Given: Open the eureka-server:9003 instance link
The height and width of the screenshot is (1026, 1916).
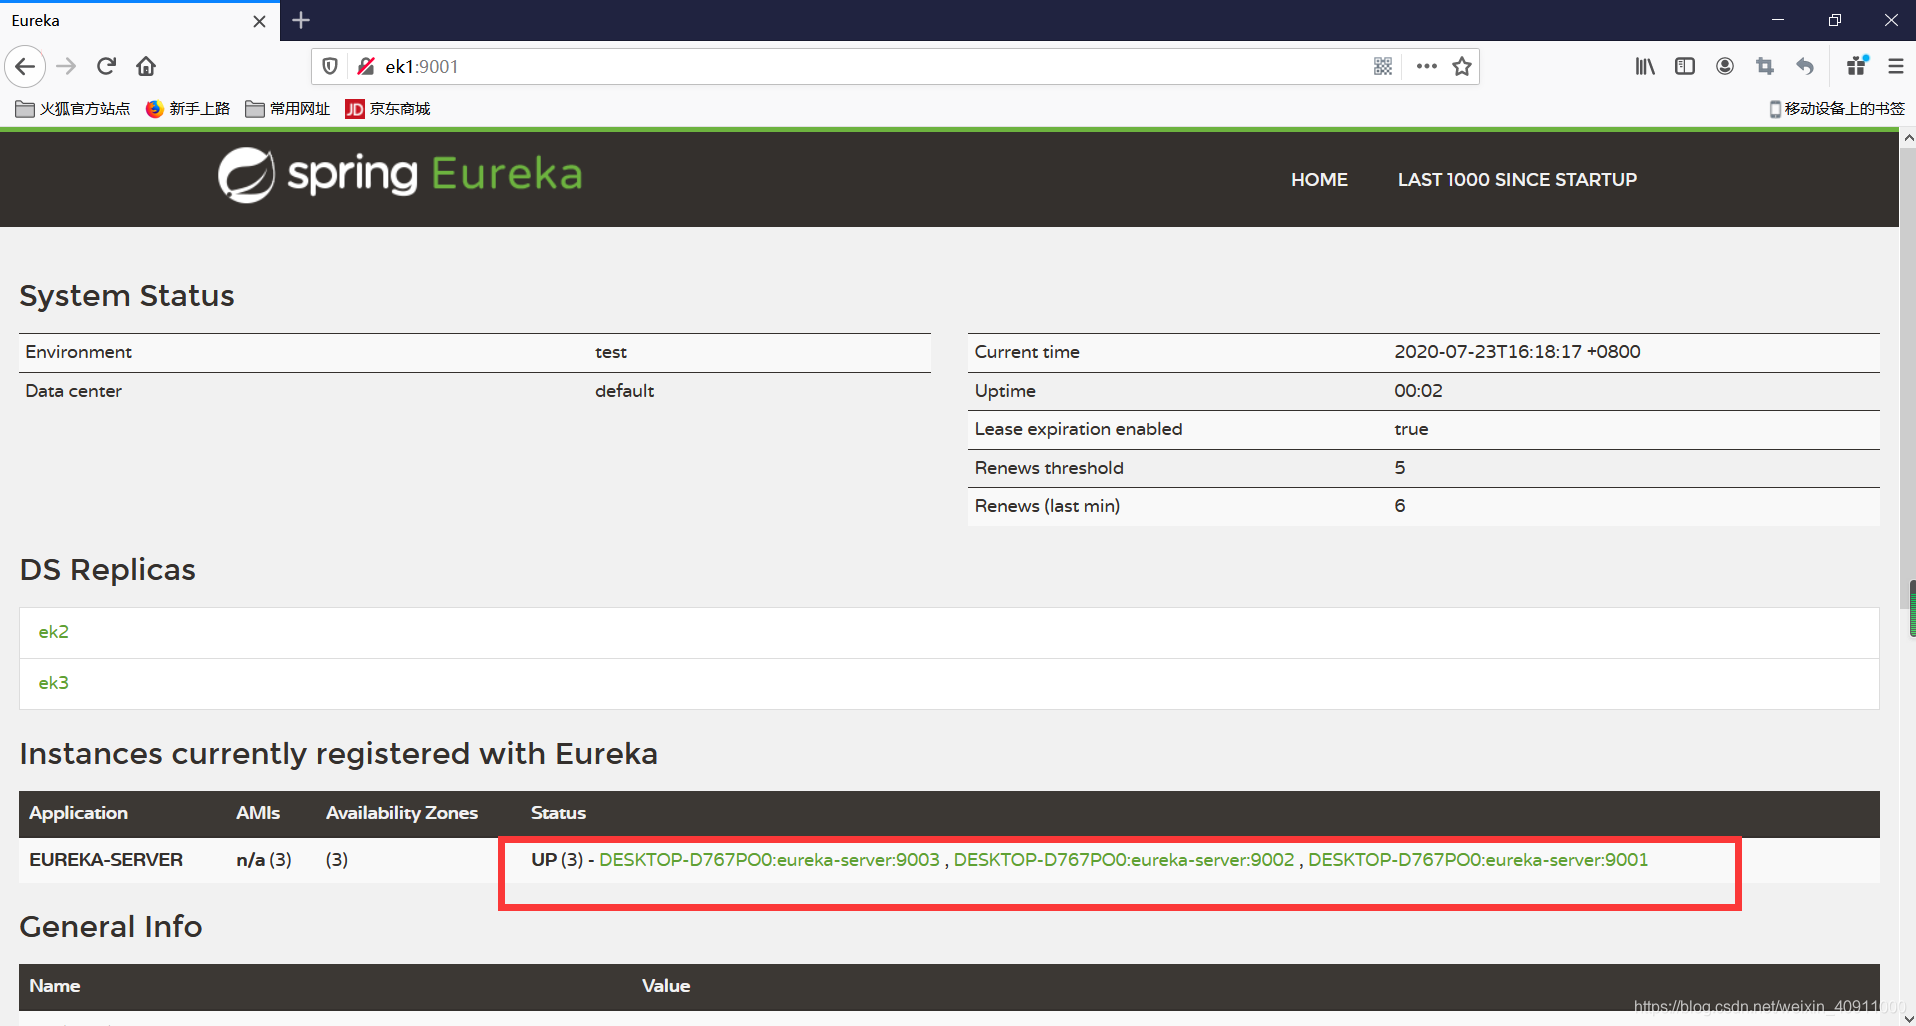Looking at the screenshot, I should click(769, 860).
